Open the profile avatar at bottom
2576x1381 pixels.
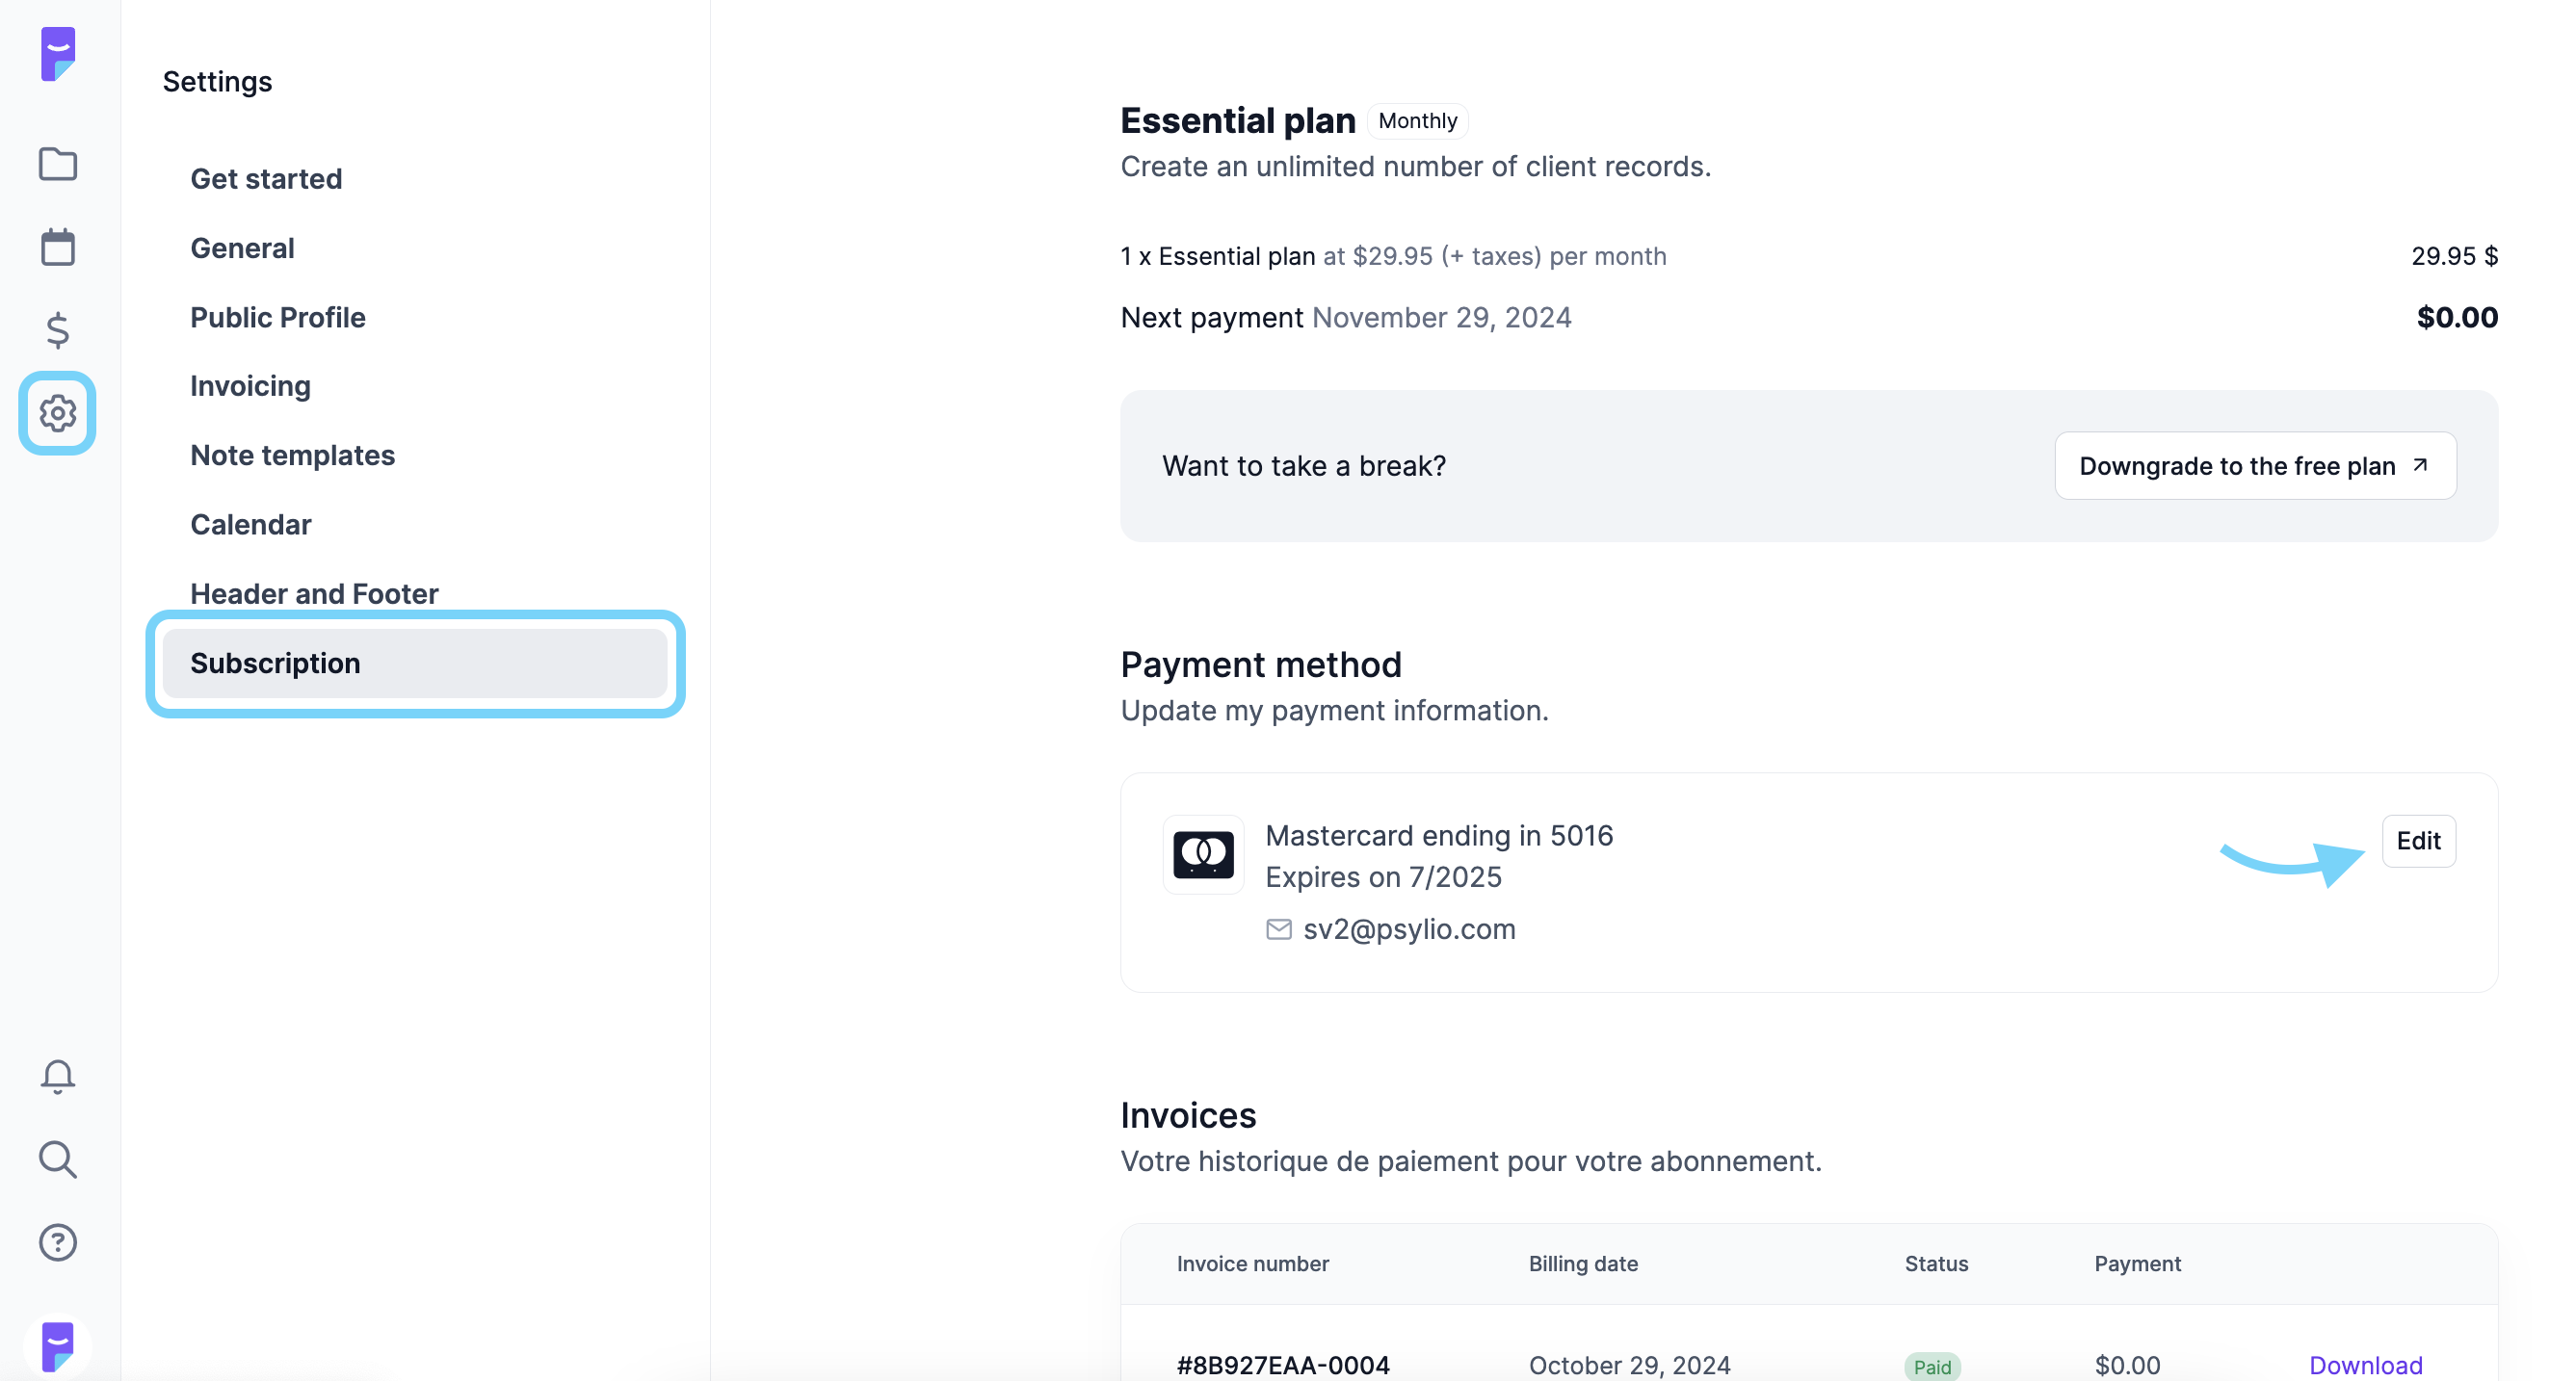tap(58, 1346)
